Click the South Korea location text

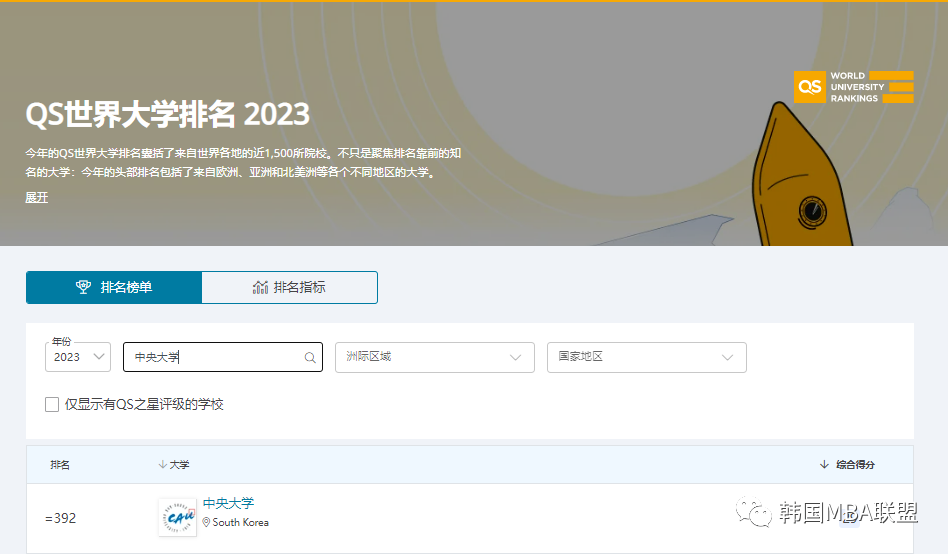click(x=240, y=522)
